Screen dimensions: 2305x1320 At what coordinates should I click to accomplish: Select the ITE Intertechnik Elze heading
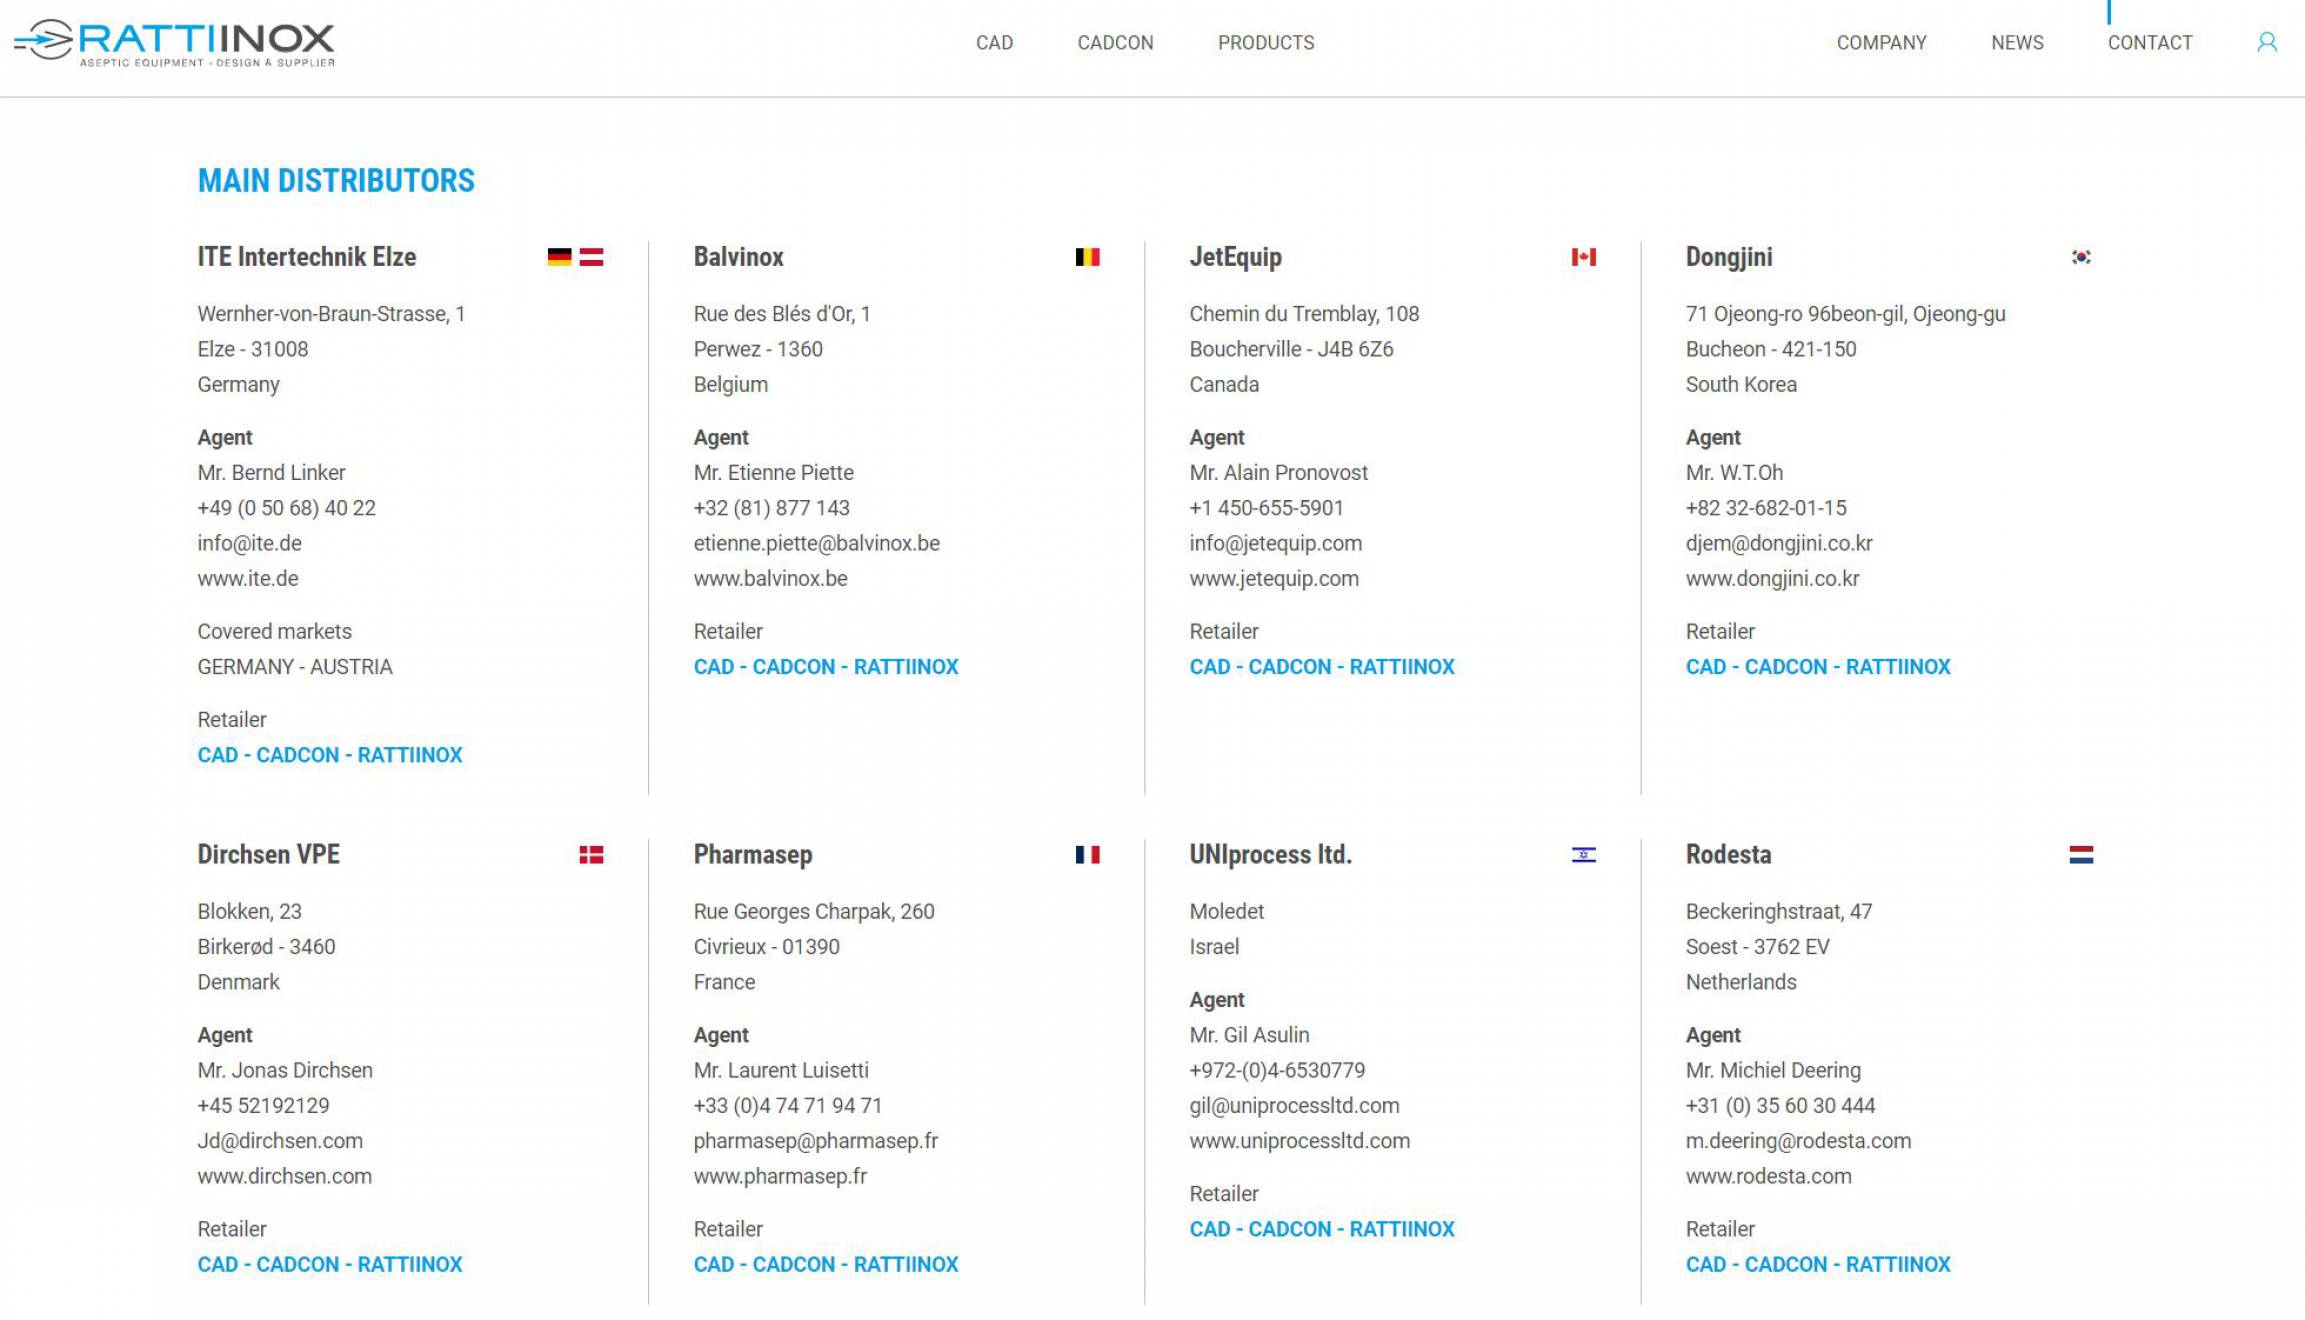click(x=306, y=257)
